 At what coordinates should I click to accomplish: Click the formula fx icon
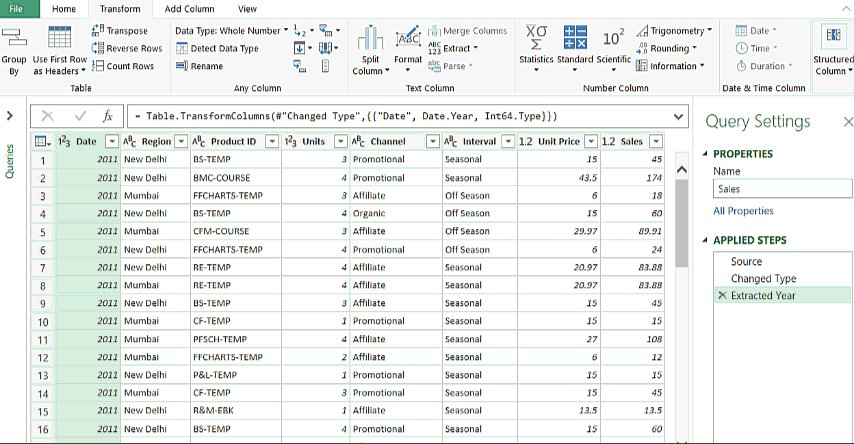(108, 116)
